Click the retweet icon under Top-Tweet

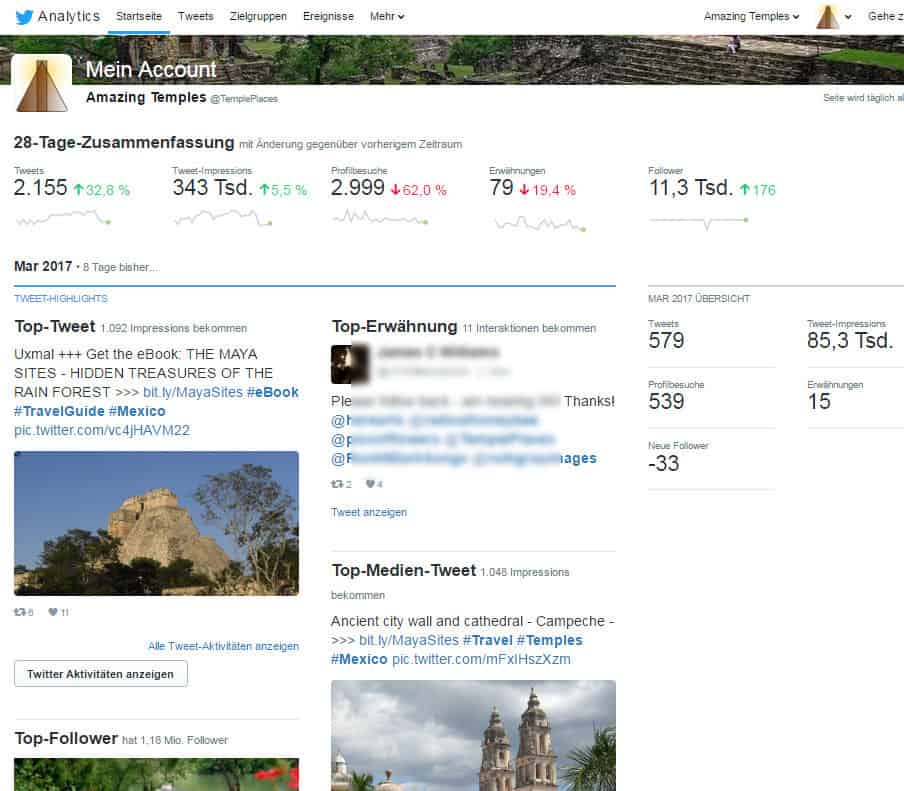[x=20, y=612]
